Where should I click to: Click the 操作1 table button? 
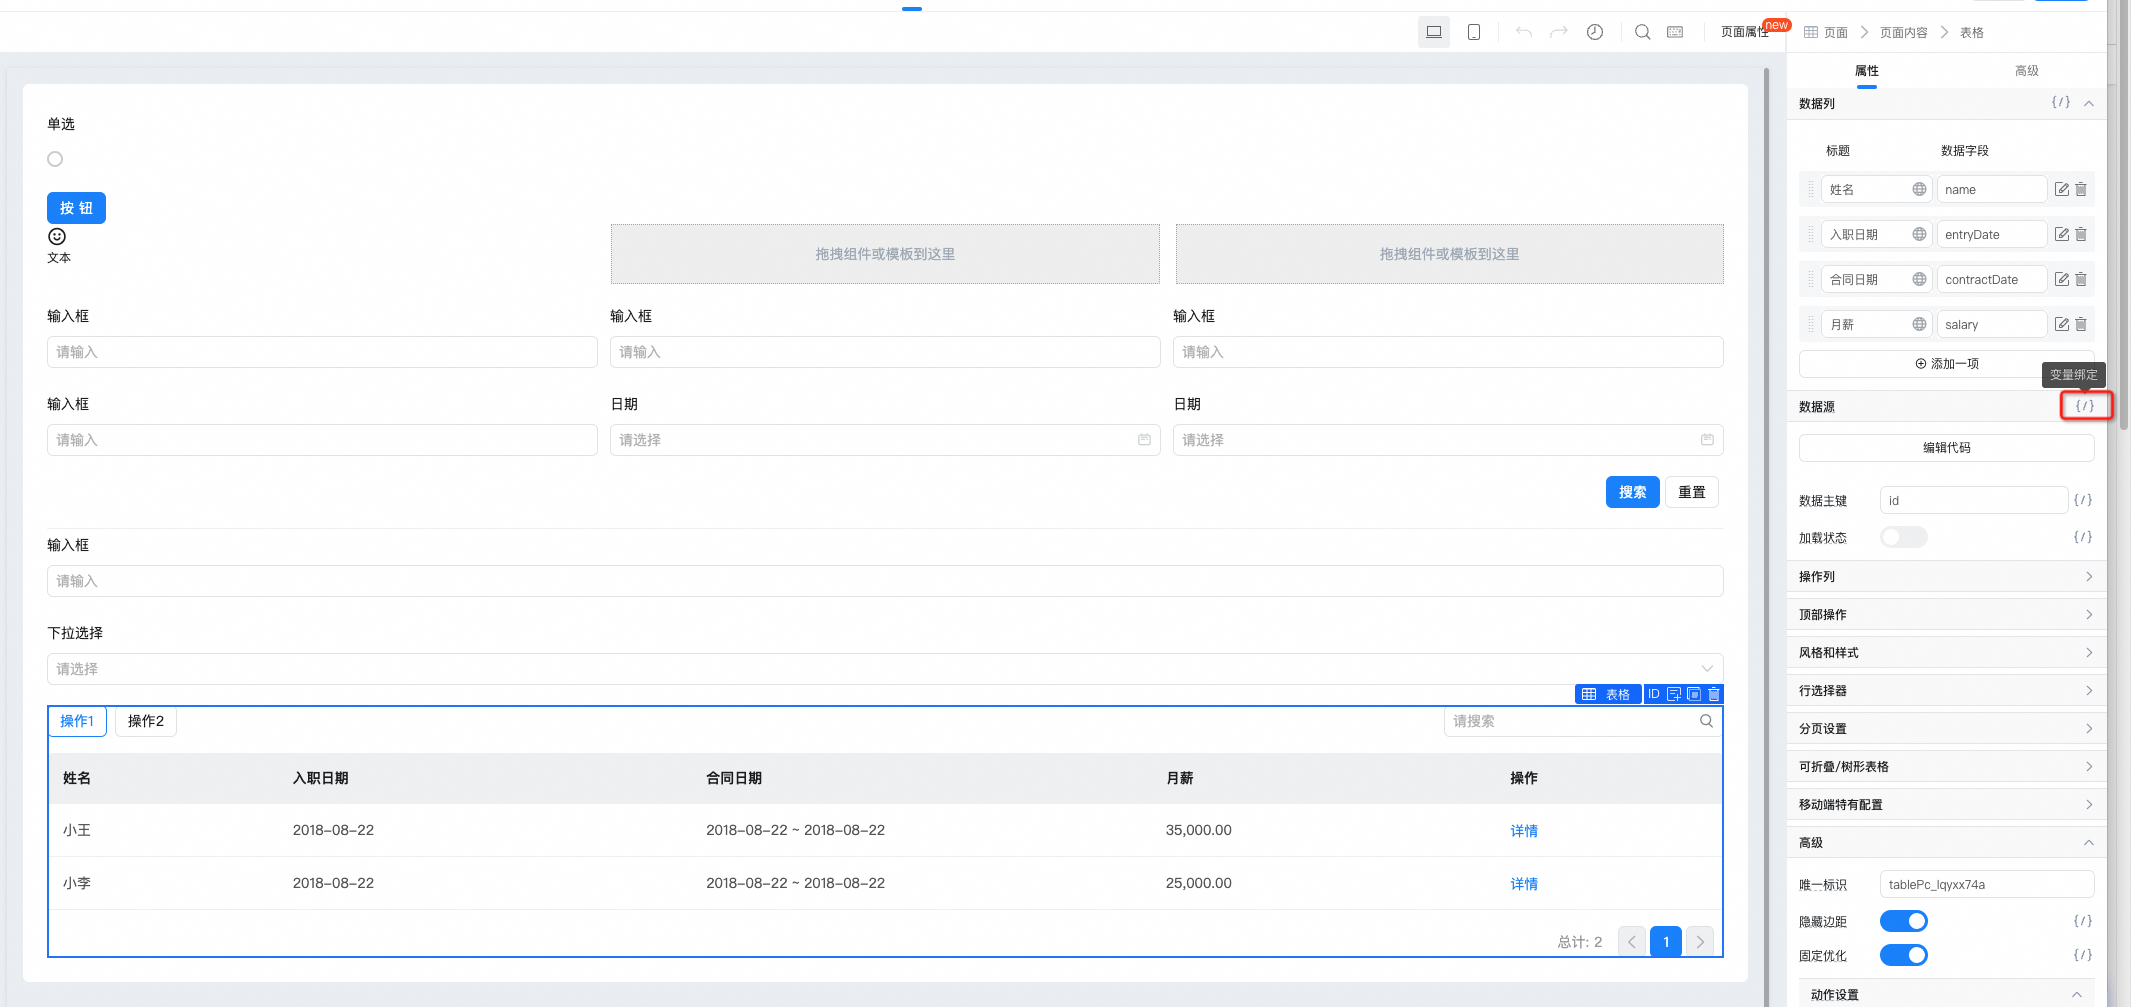click(x=77, y=721)
